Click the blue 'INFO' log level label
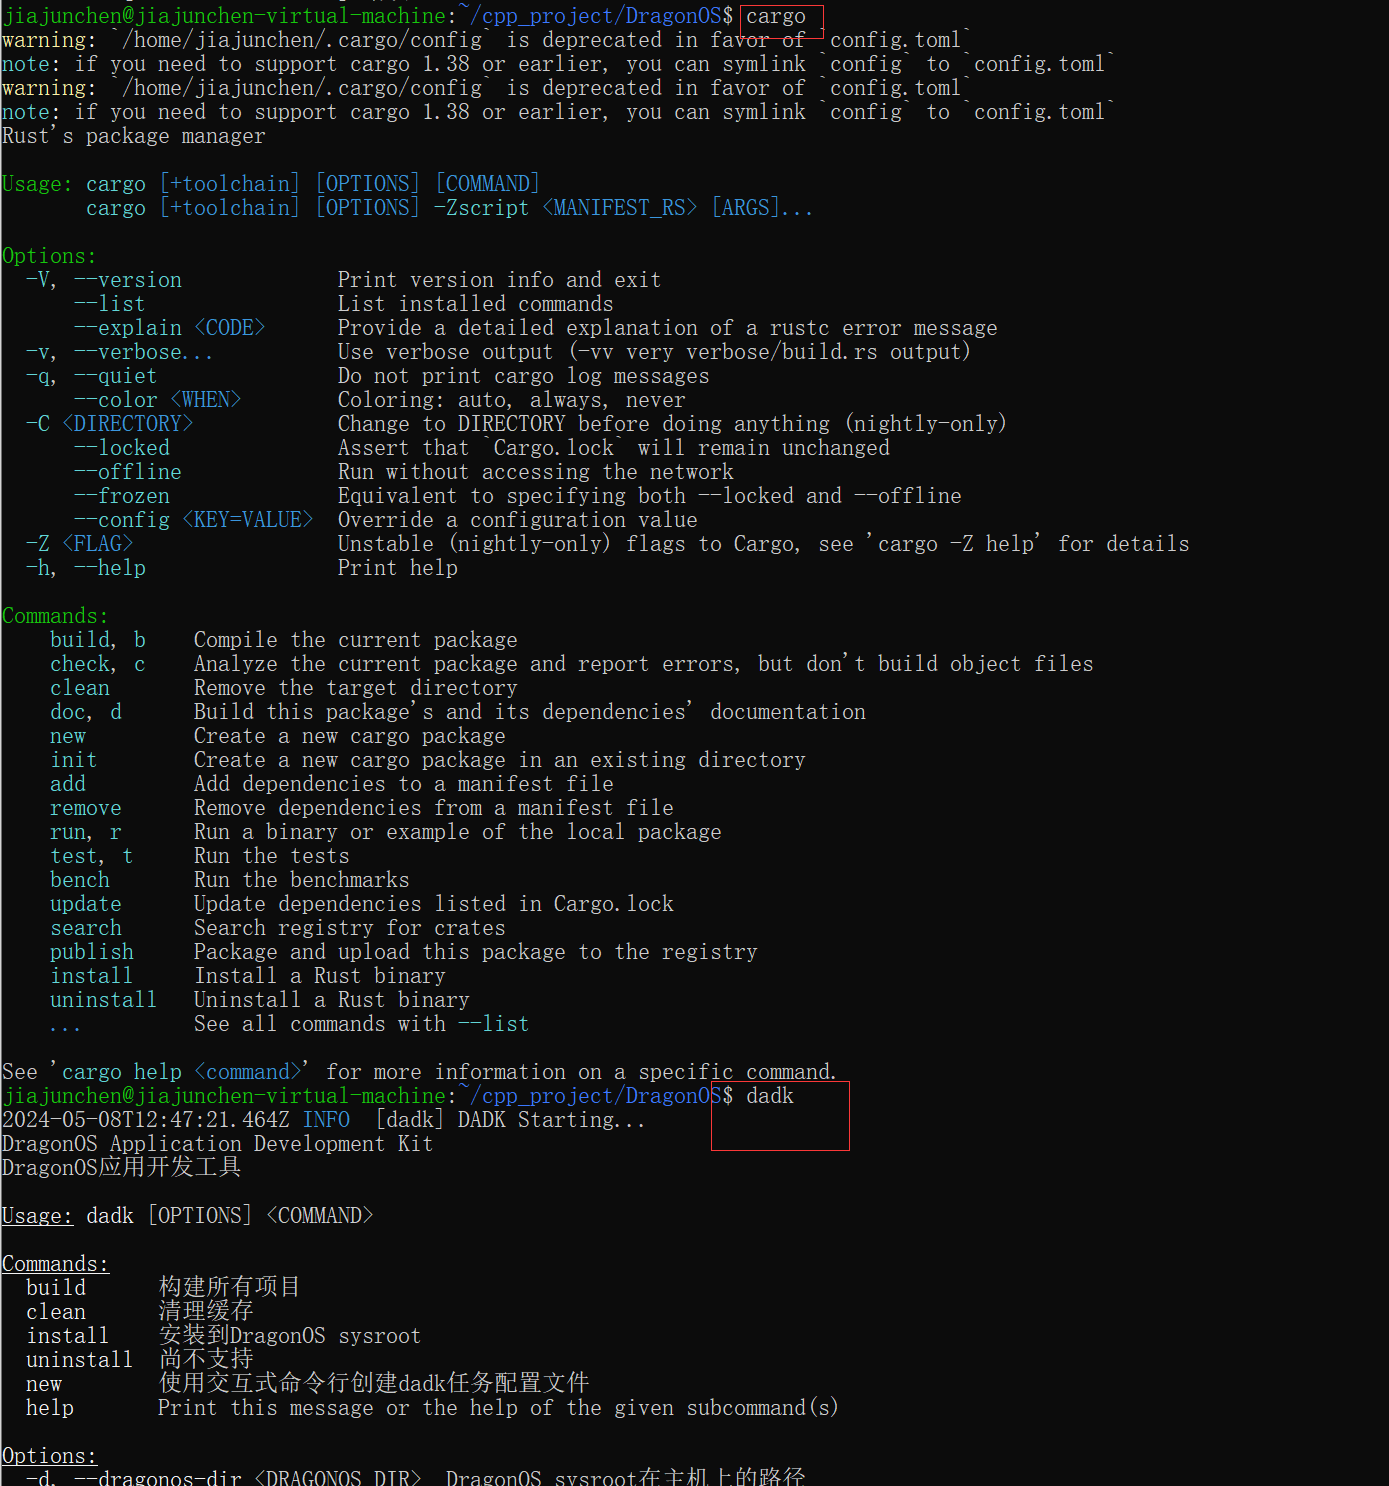The width and height of the screenshot is (1389, 1486). pos(326,1120)
